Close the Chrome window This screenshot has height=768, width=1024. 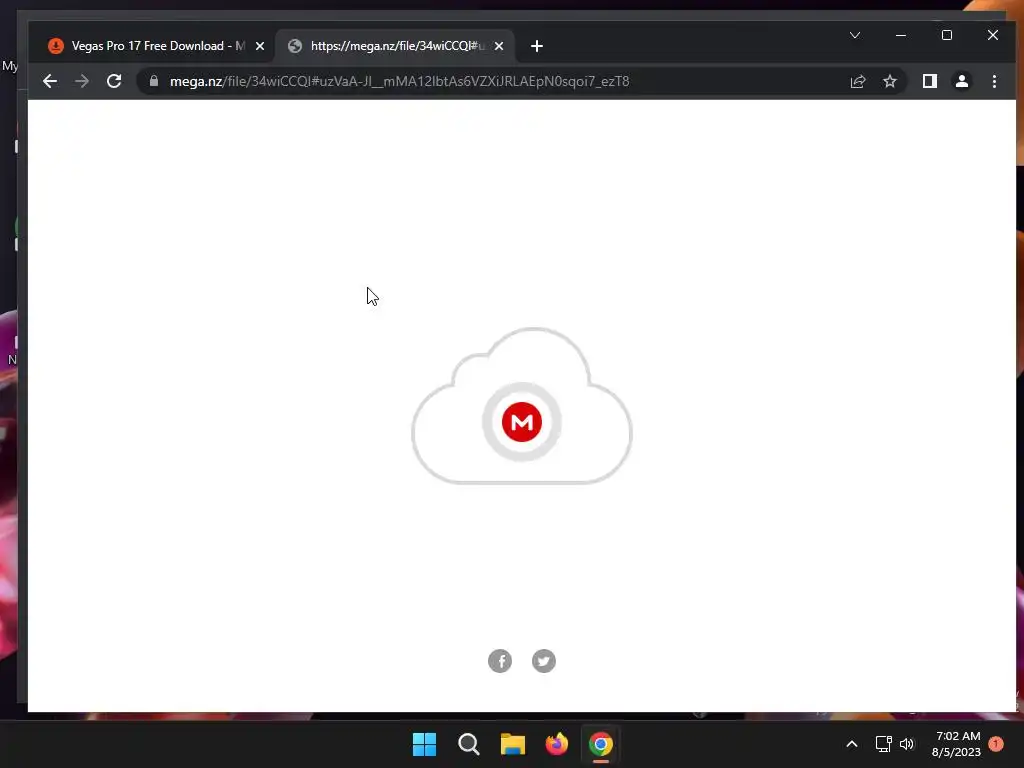tap(993, 35)
